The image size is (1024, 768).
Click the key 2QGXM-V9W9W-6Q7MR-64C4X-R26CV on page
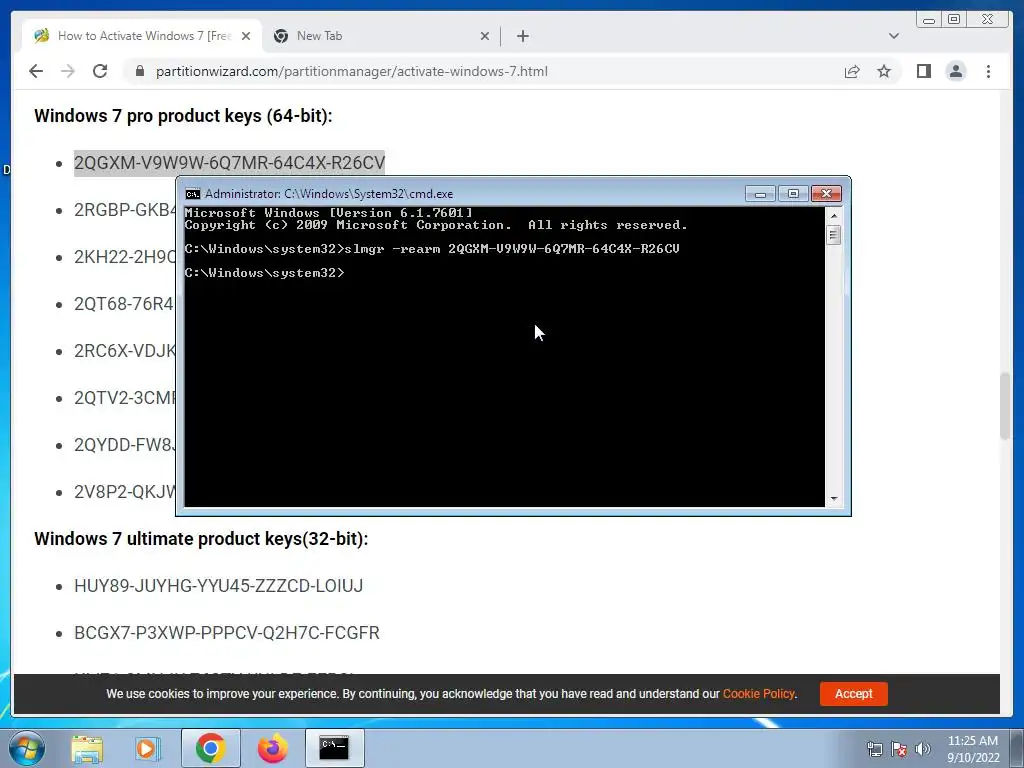click(x=229, y=163)
